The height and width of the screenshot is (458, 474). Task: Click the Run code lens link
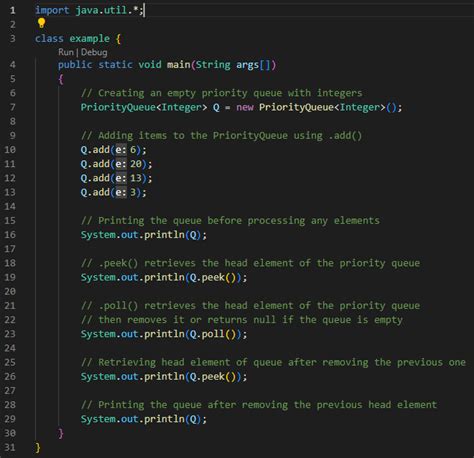pos(66,52)
